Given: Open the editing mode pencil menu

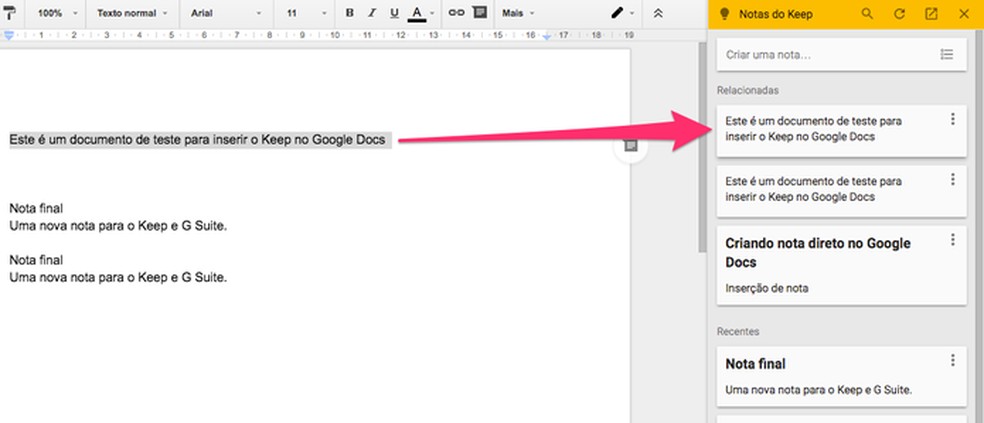Looking at the screenshot, I should point(623,13).
